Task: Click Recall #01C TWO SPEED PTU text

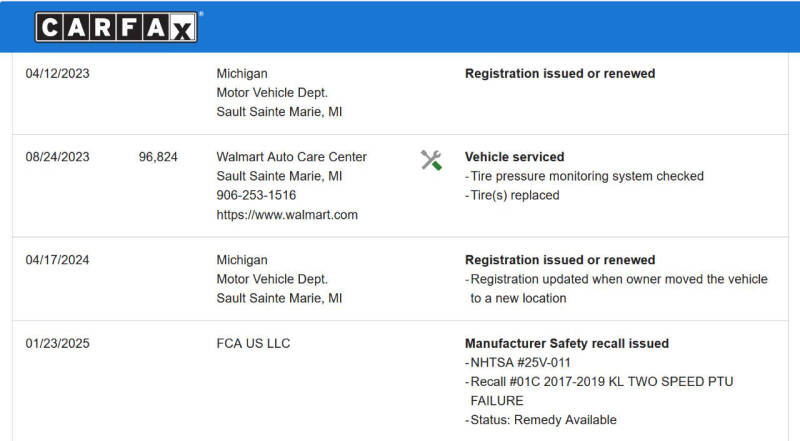Action: click(x=599, y=391)
